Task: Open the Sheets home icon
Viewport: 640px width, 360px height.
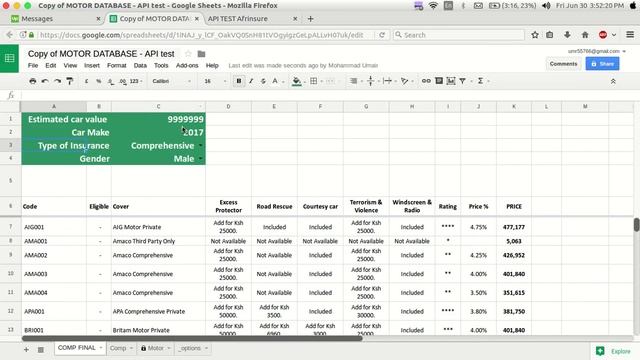Action: click(9, 58)
